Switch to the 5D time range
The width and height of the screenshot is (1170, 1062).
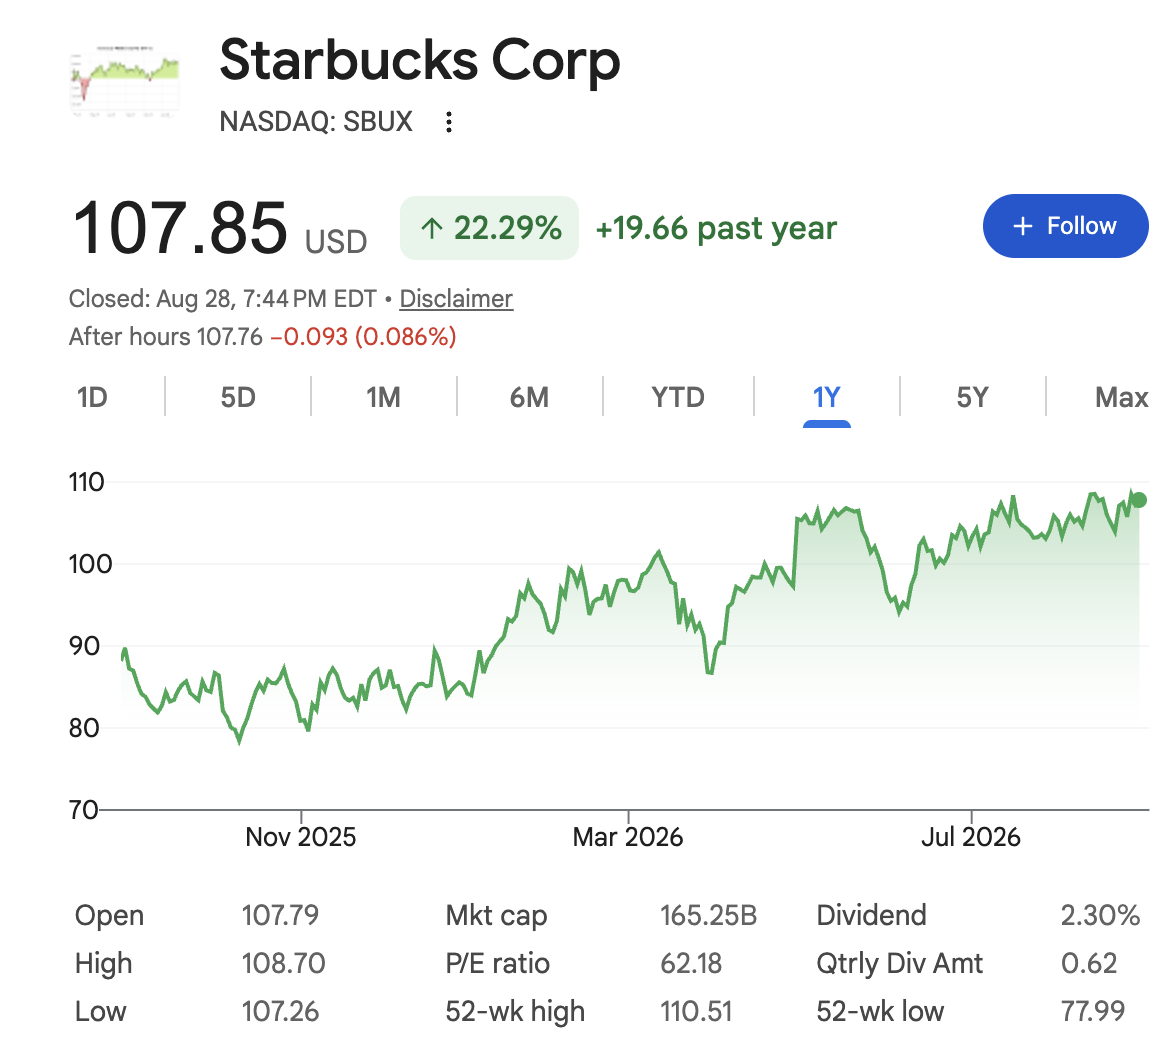click(x=238, y=397)
